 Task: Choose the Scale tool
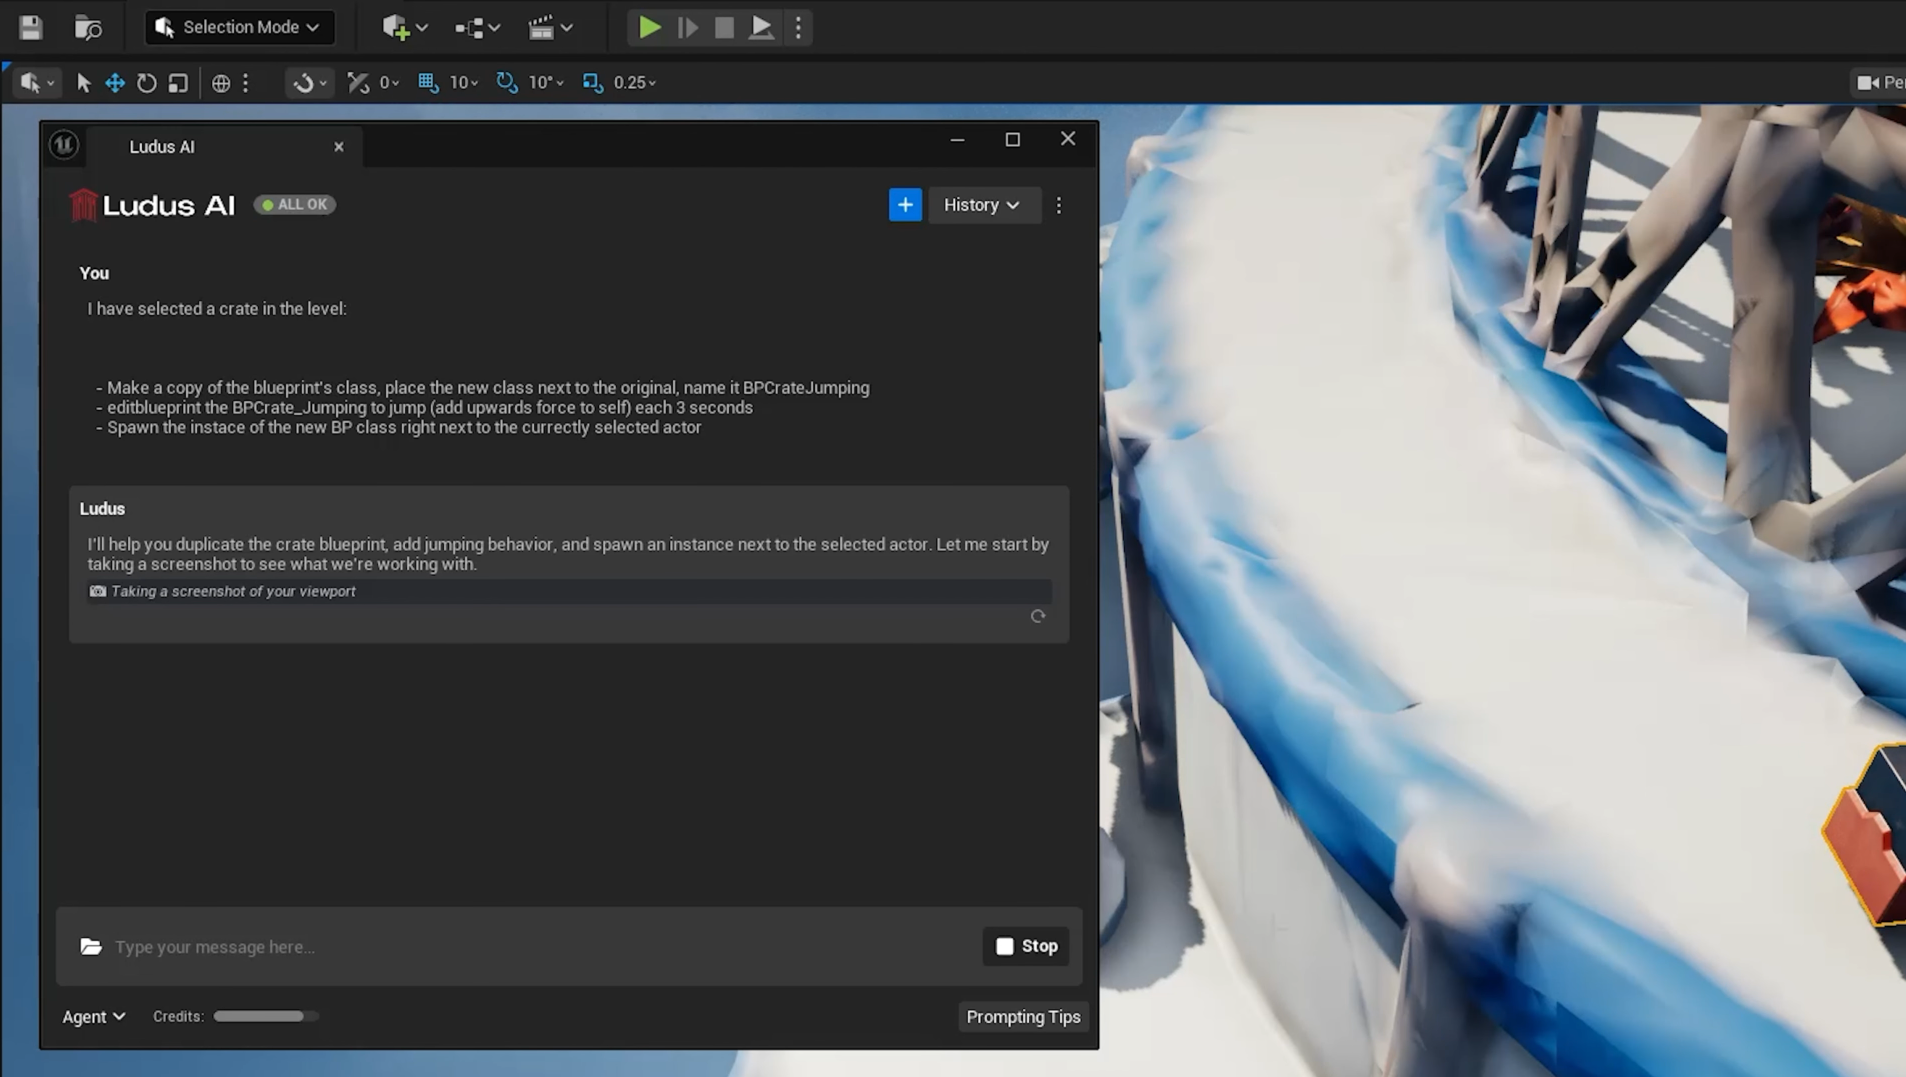coord(178,82)
